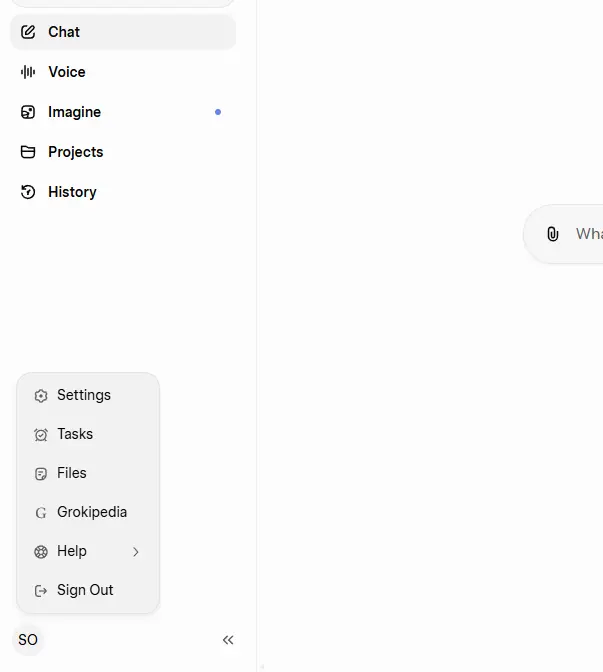Viewport: 603px width, 672px height.
Task: Click the Projects folder icon
Action: [28, 152]
